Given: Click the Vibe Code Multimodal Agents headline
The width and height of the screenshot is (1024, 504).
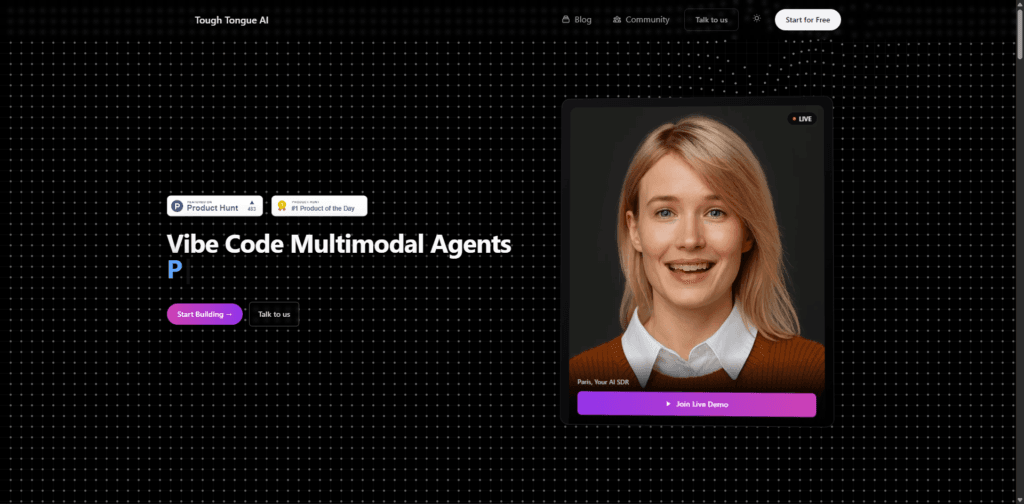Looking at the screenshot, I should [x=339, y=243].
